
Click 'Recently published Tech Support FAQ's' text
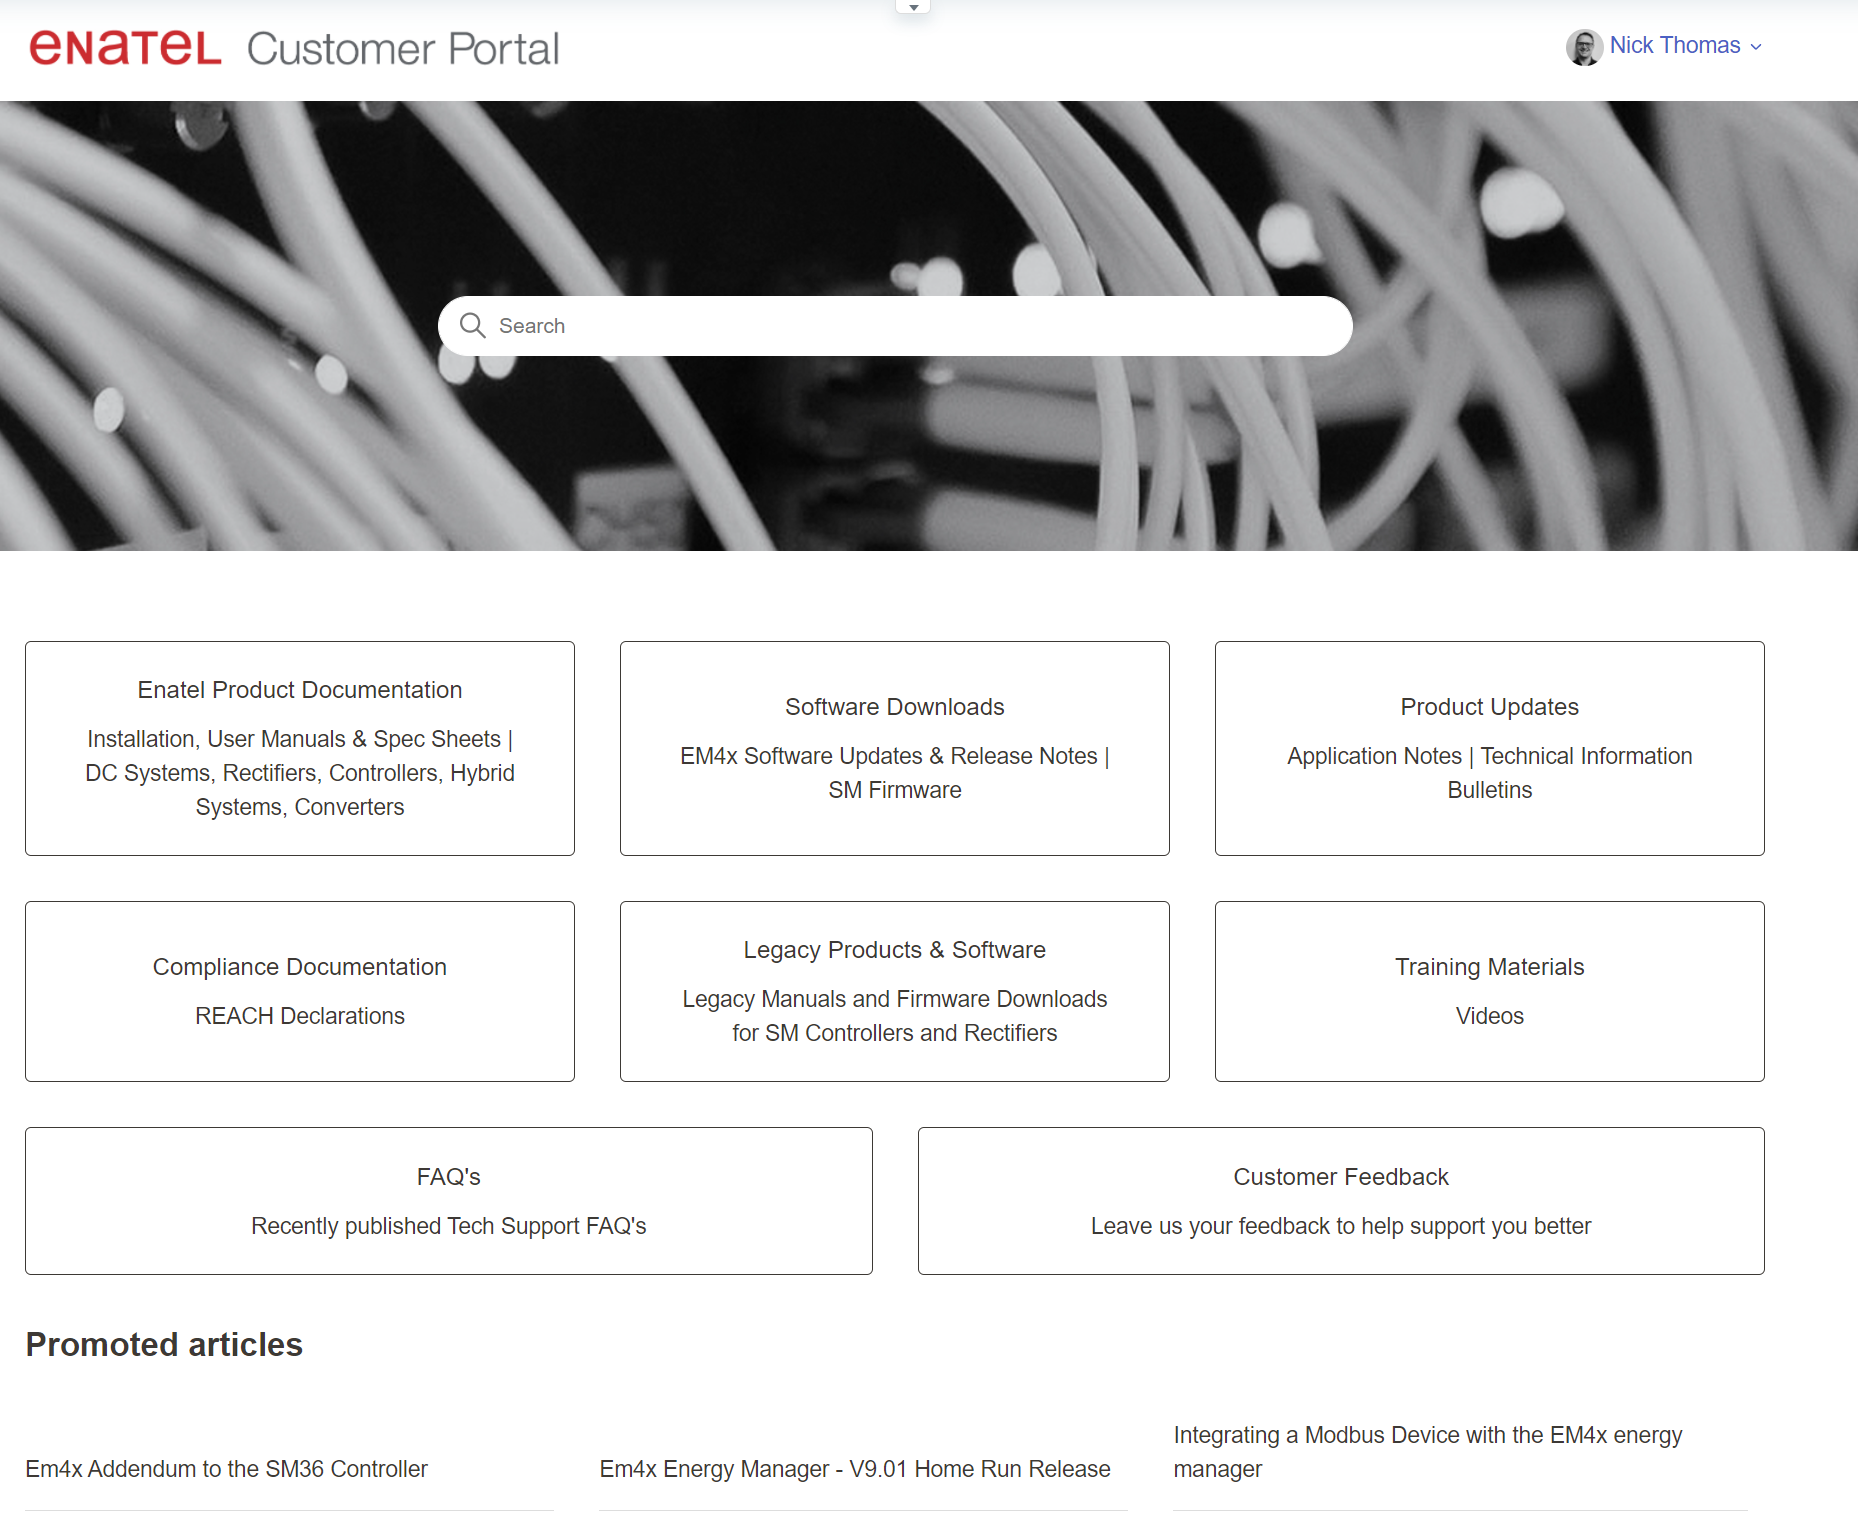[449, 1226]
